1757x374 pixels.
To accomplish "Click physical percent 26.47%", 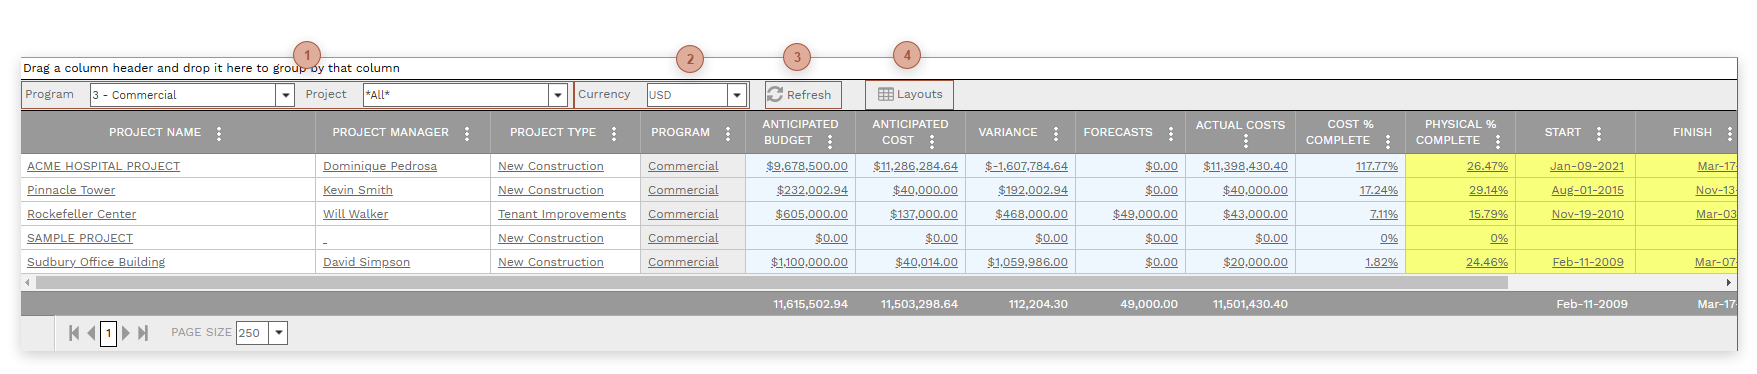I will pos(1487,166).
